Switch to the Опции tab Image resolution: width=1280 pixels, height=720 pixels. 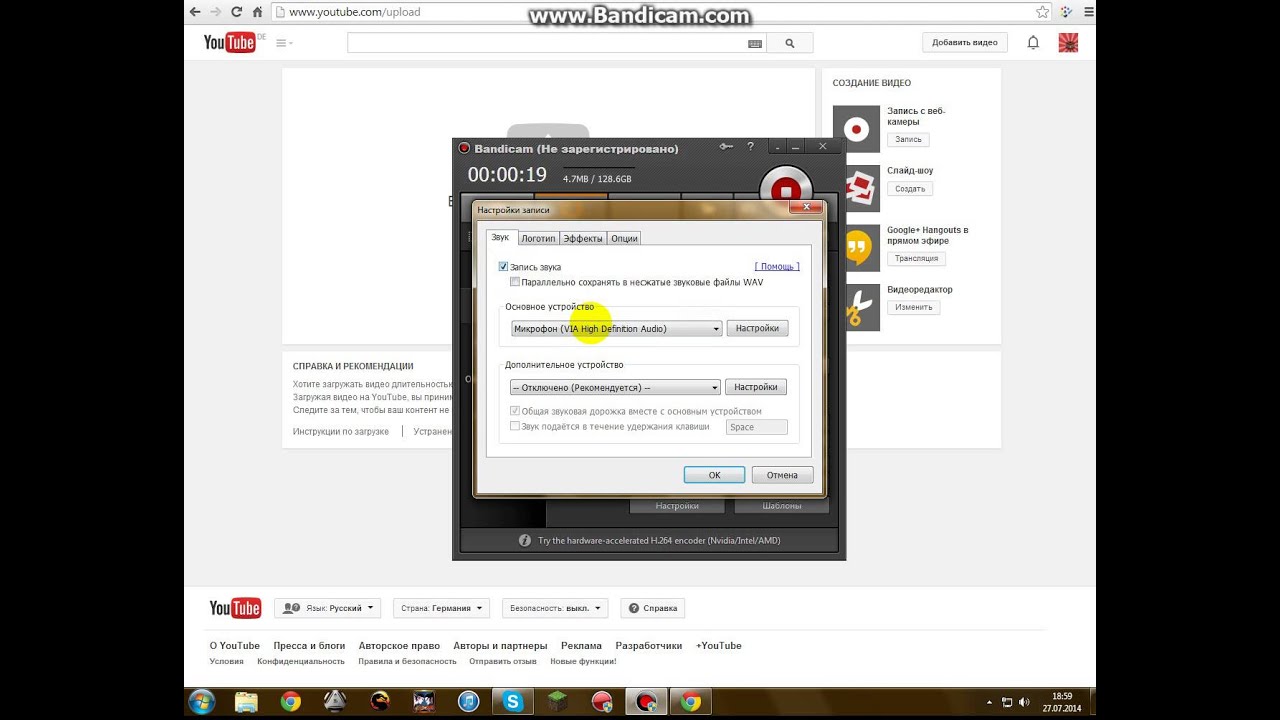(624, 238)
